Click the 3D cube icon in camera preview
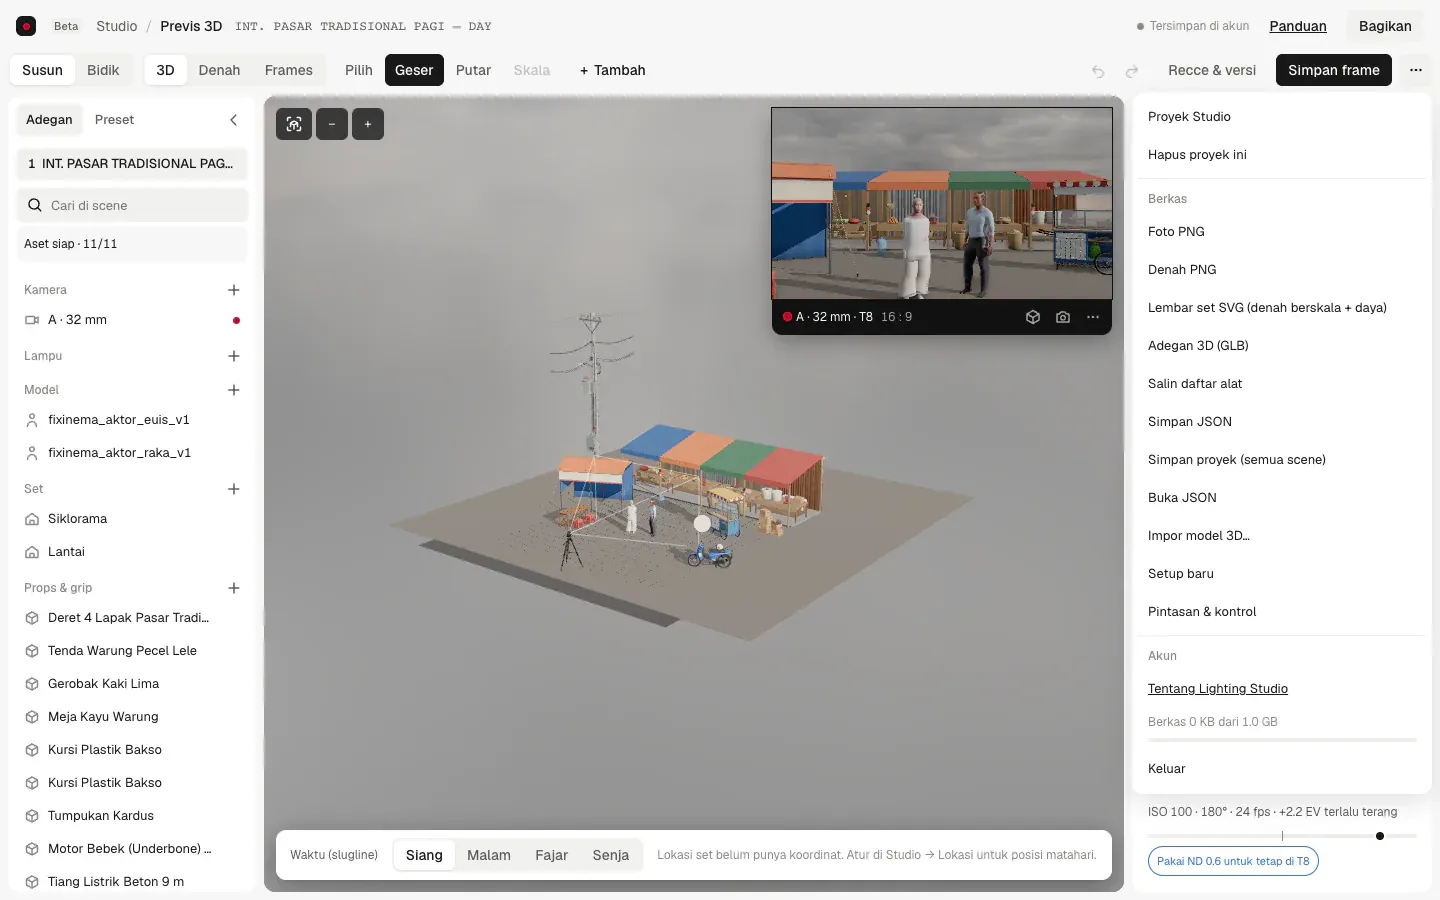 pyautogui.click(x=1033, y=317)
